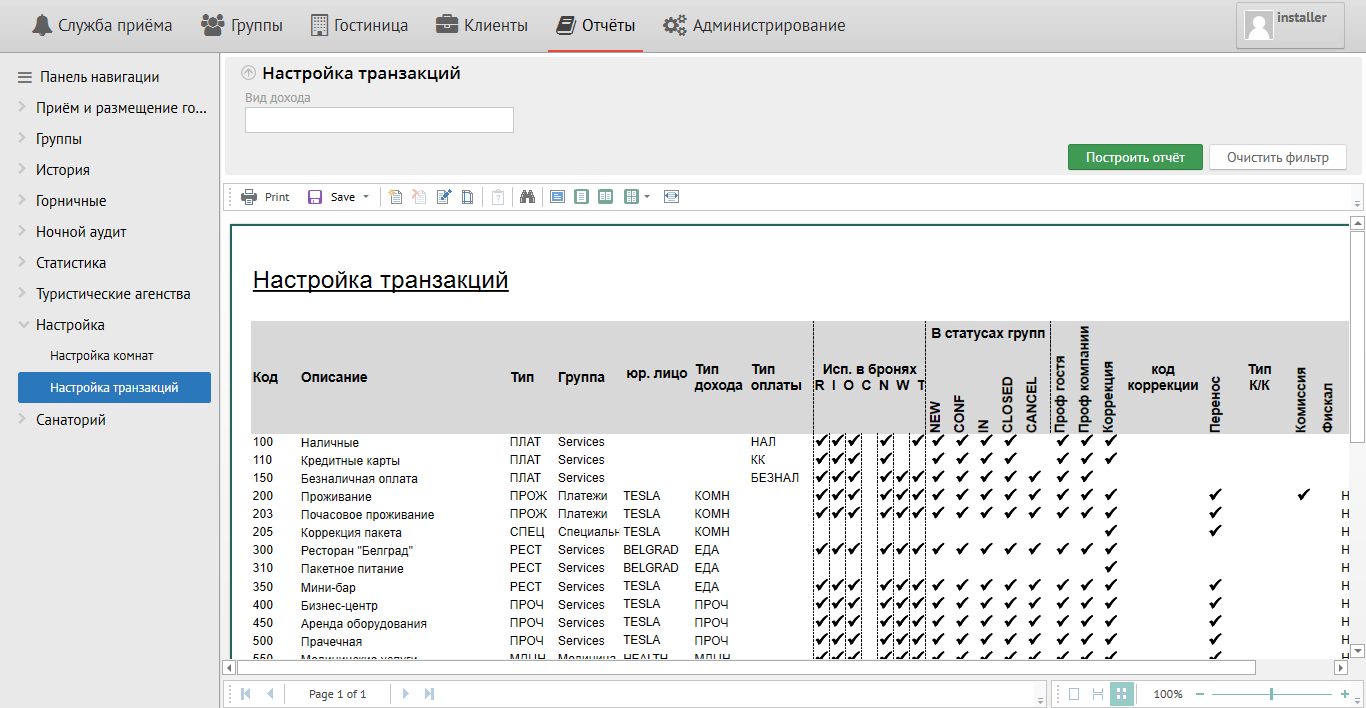Viewport: 1366px width, 708px height.
Task: Click the page setup icon
Action: pyautogui.click(x=467, y=197)
